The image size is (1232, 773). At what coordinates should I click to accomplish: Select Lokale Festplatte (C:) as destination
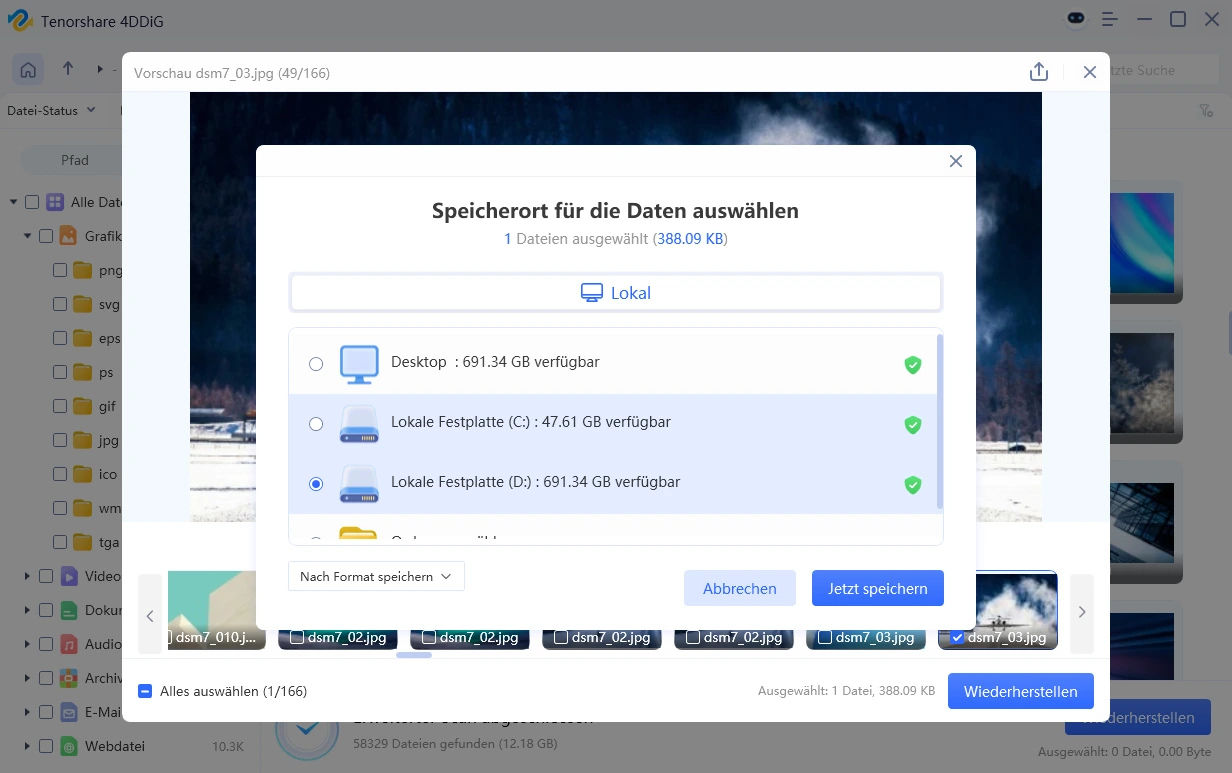click(316, 424)
